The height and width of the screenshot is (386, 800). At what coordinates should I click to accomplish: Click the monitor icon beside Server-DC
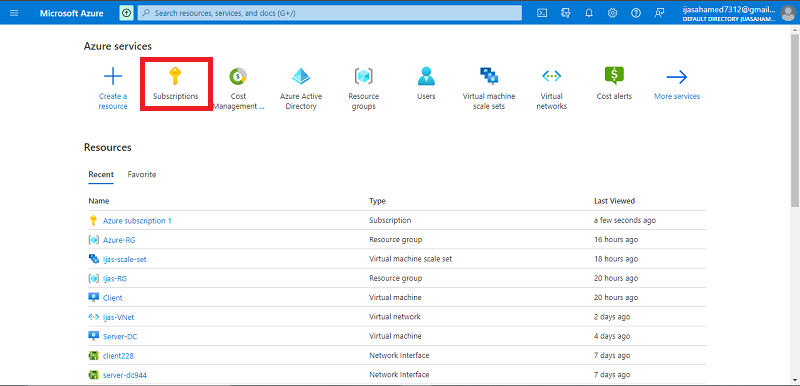click(x=93, y=336)
